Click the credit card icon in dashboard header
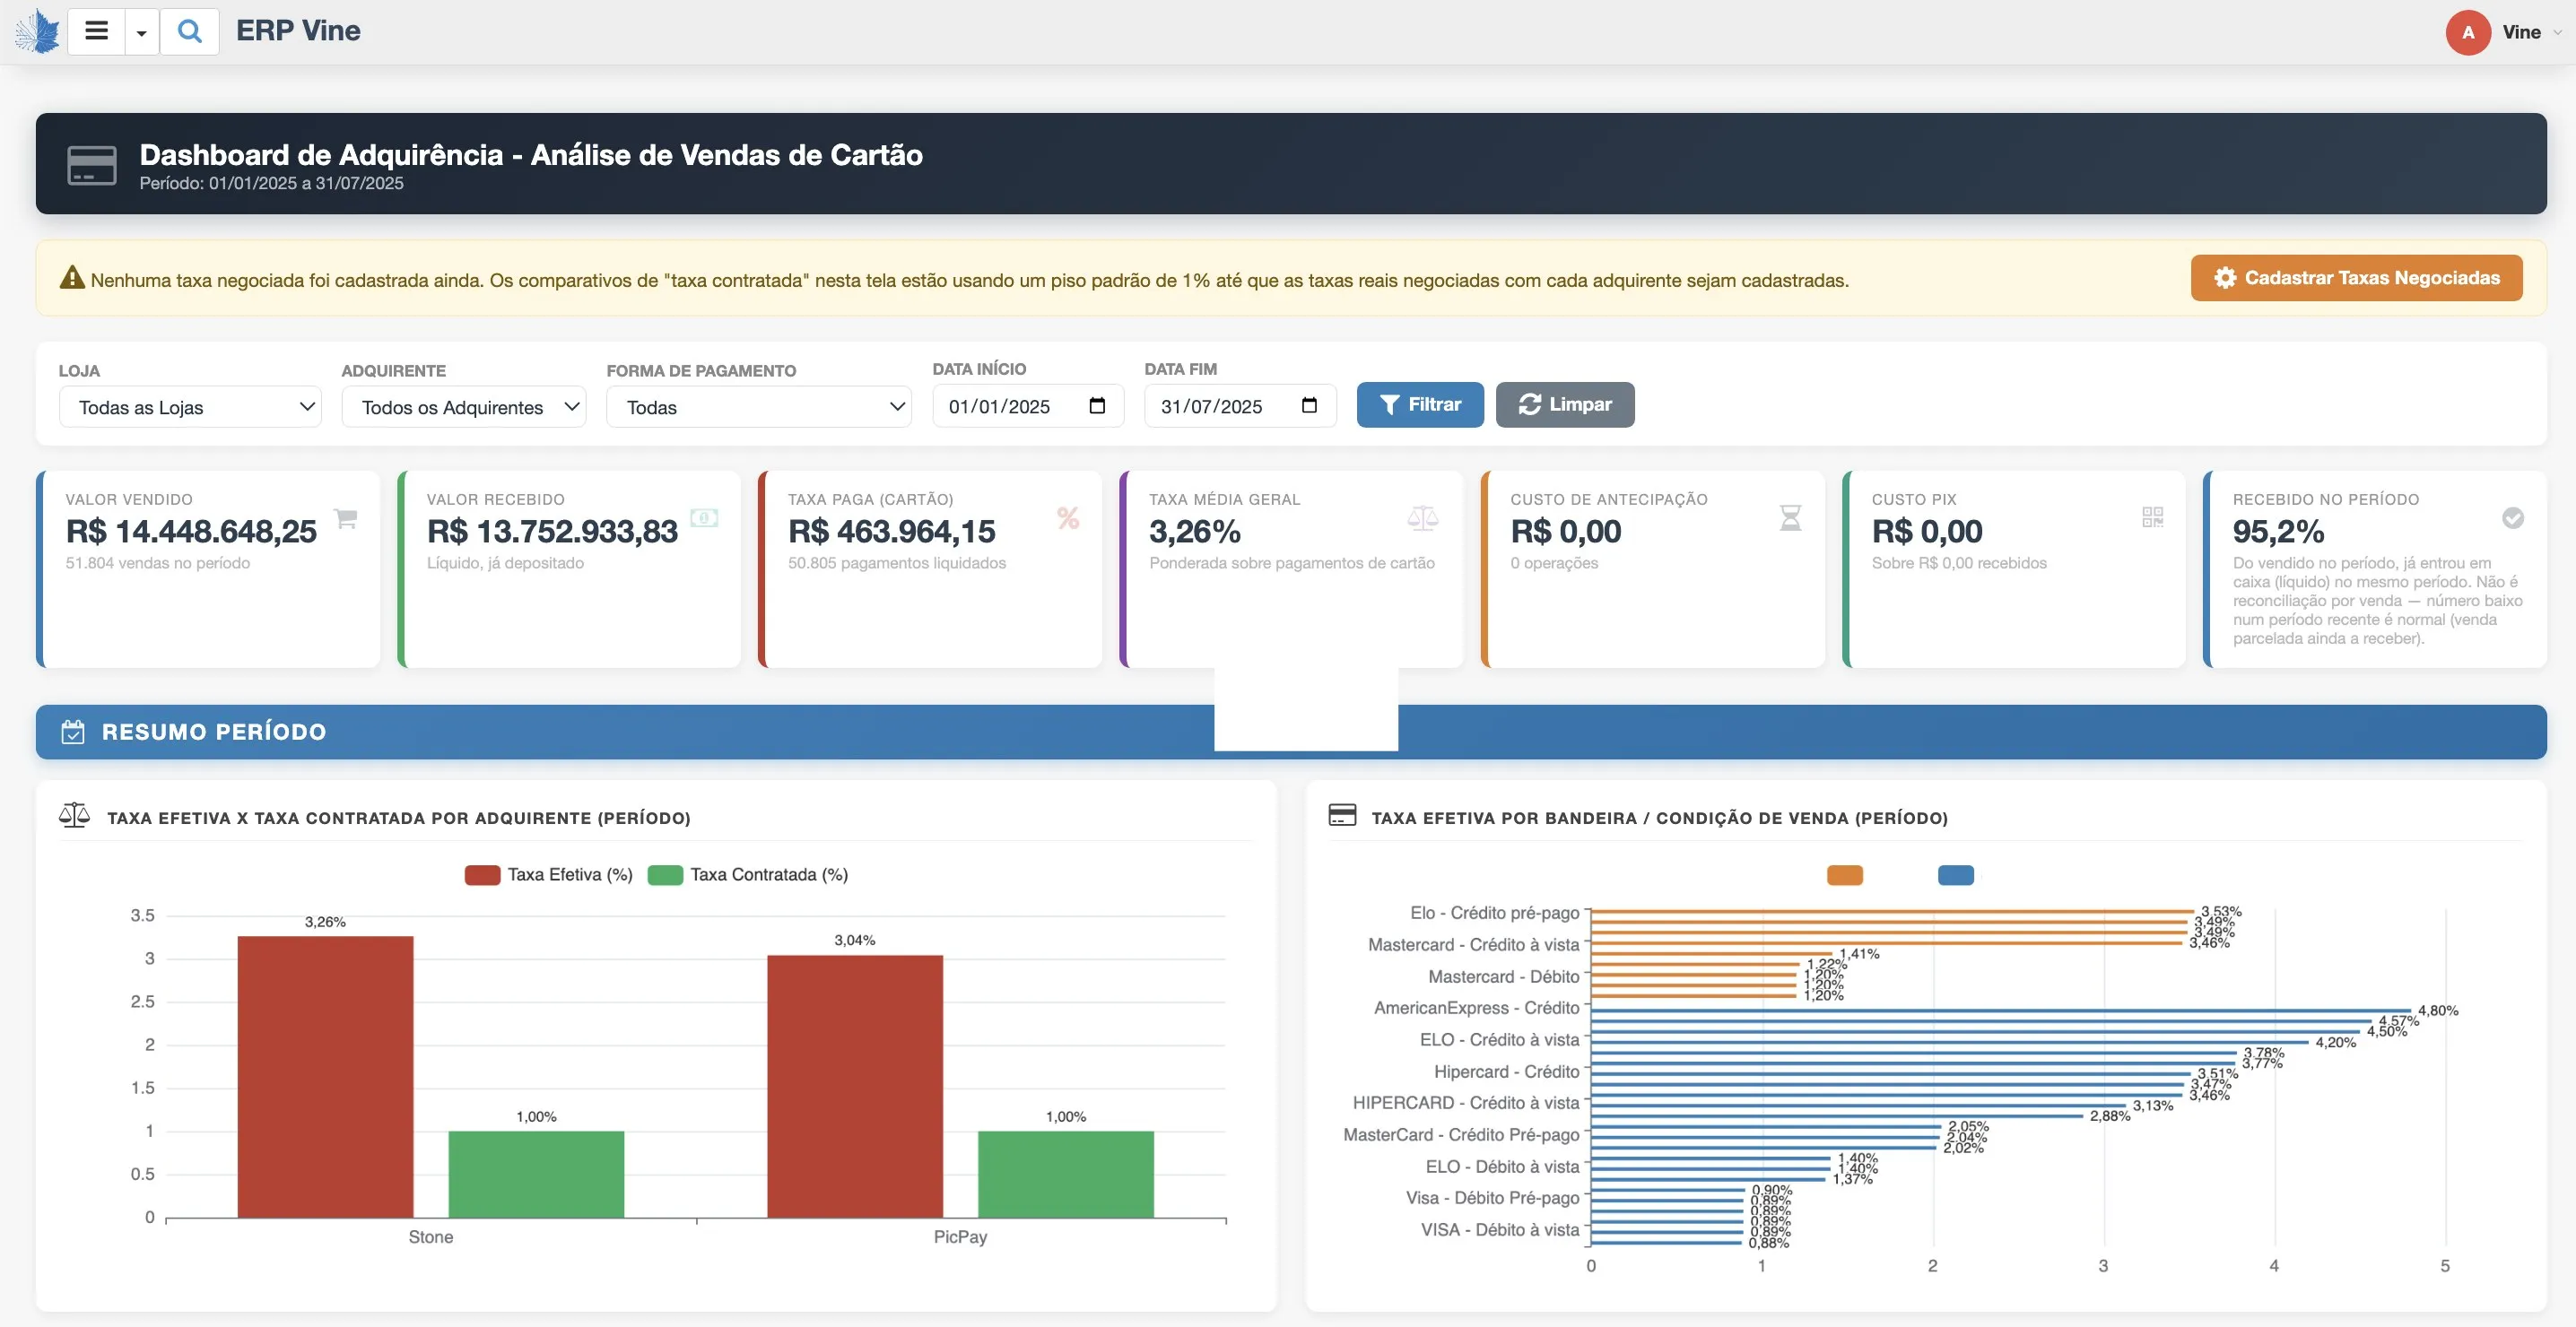Screen dimensions: 2576x1327 coord(92,165)
